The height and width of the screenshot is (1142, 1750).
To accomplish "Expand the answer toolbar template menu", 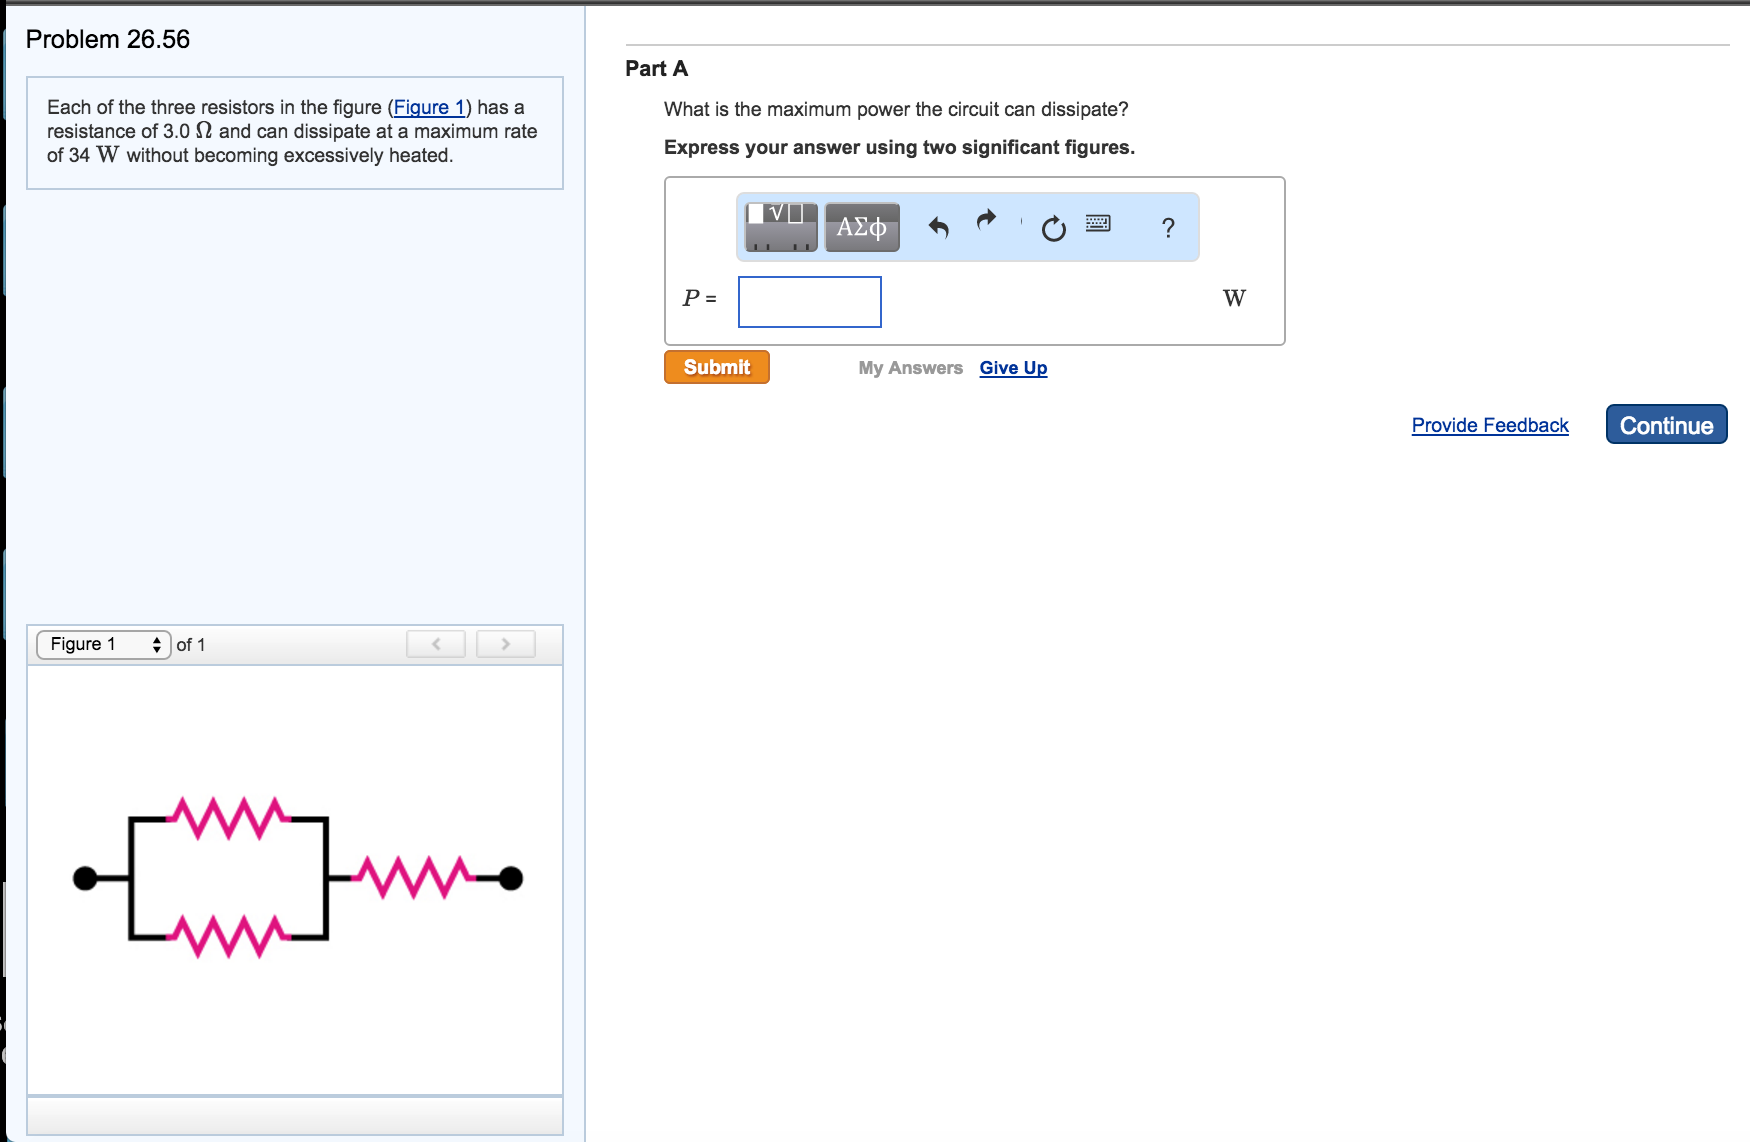I will pos(779,240).
